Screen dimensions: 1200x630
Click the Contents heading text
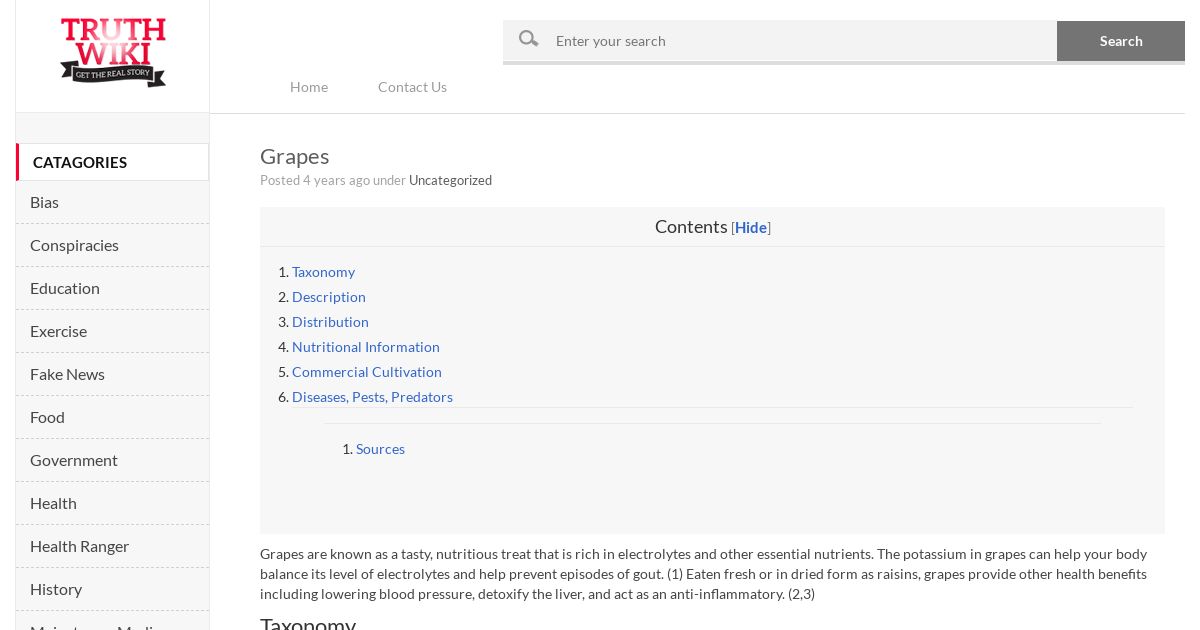(691, 227)
